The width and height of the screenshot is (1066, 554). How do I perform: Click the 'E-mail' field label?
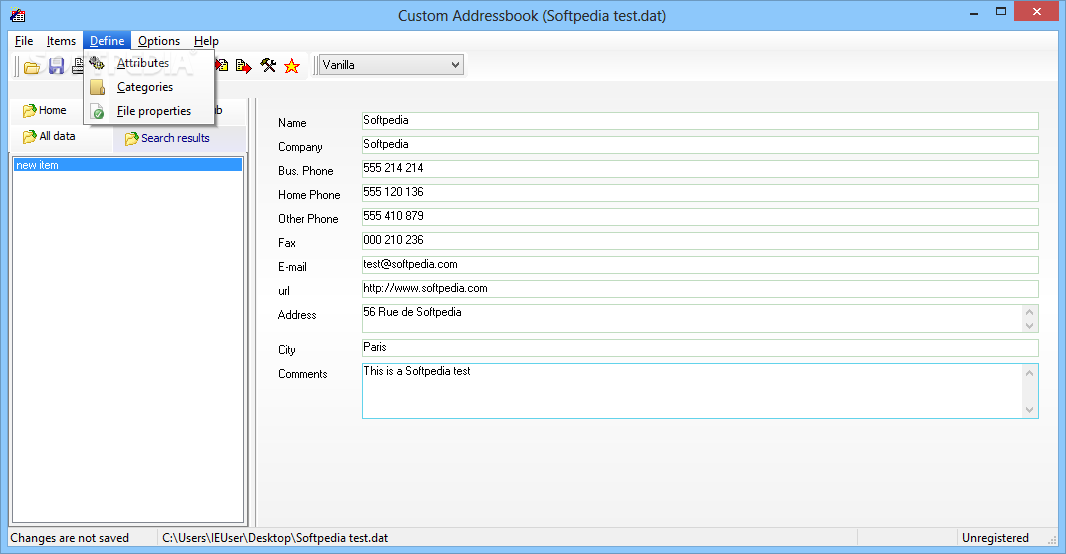[x=292, y=267]
